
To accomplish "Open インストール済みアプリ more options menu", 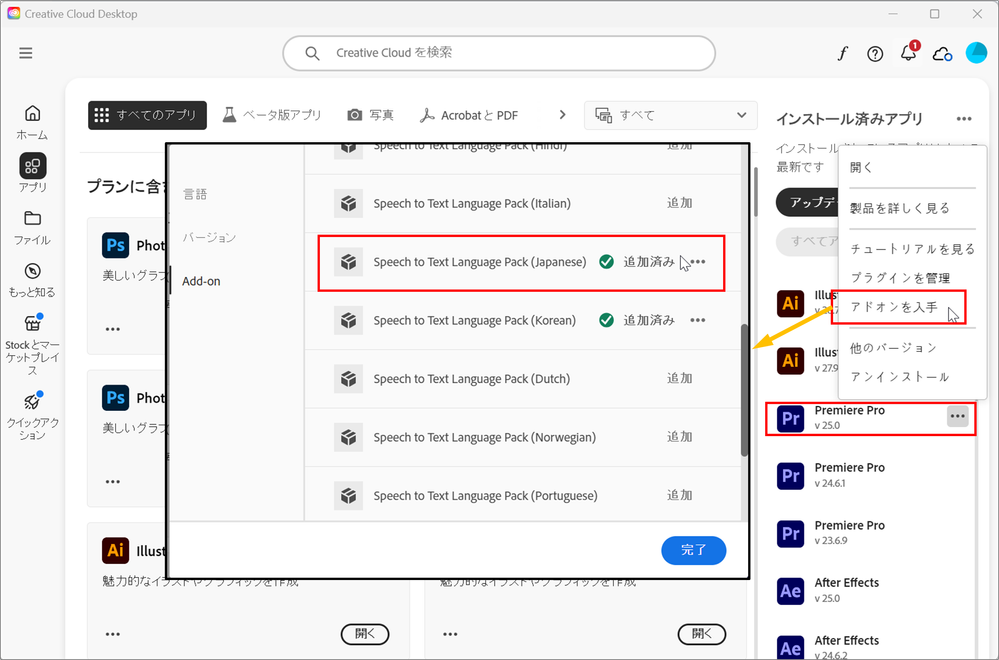I will tap(964, 119).
